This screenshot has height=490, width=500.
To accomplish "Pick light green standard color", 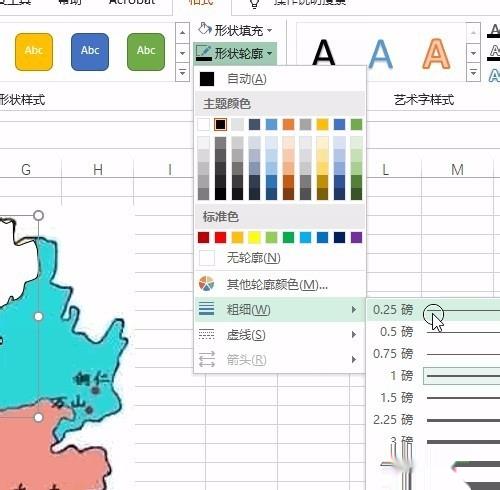I will [271, 238].
